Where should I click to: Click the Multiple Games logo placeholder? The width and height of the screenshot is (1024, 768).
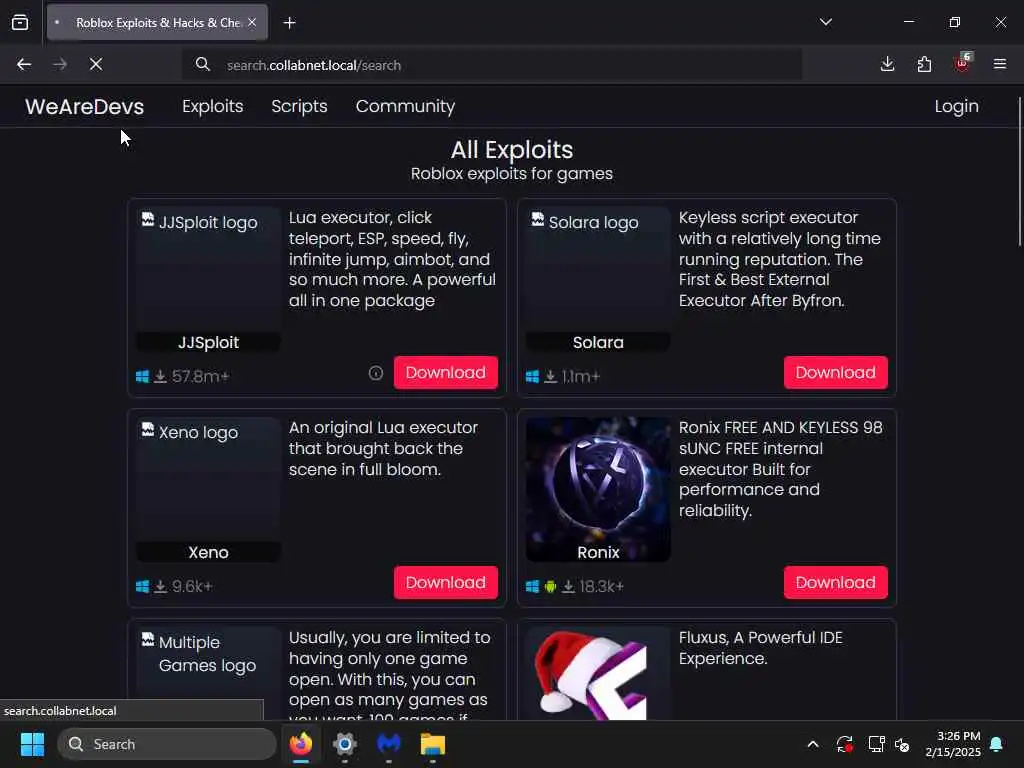pos(208,674)
